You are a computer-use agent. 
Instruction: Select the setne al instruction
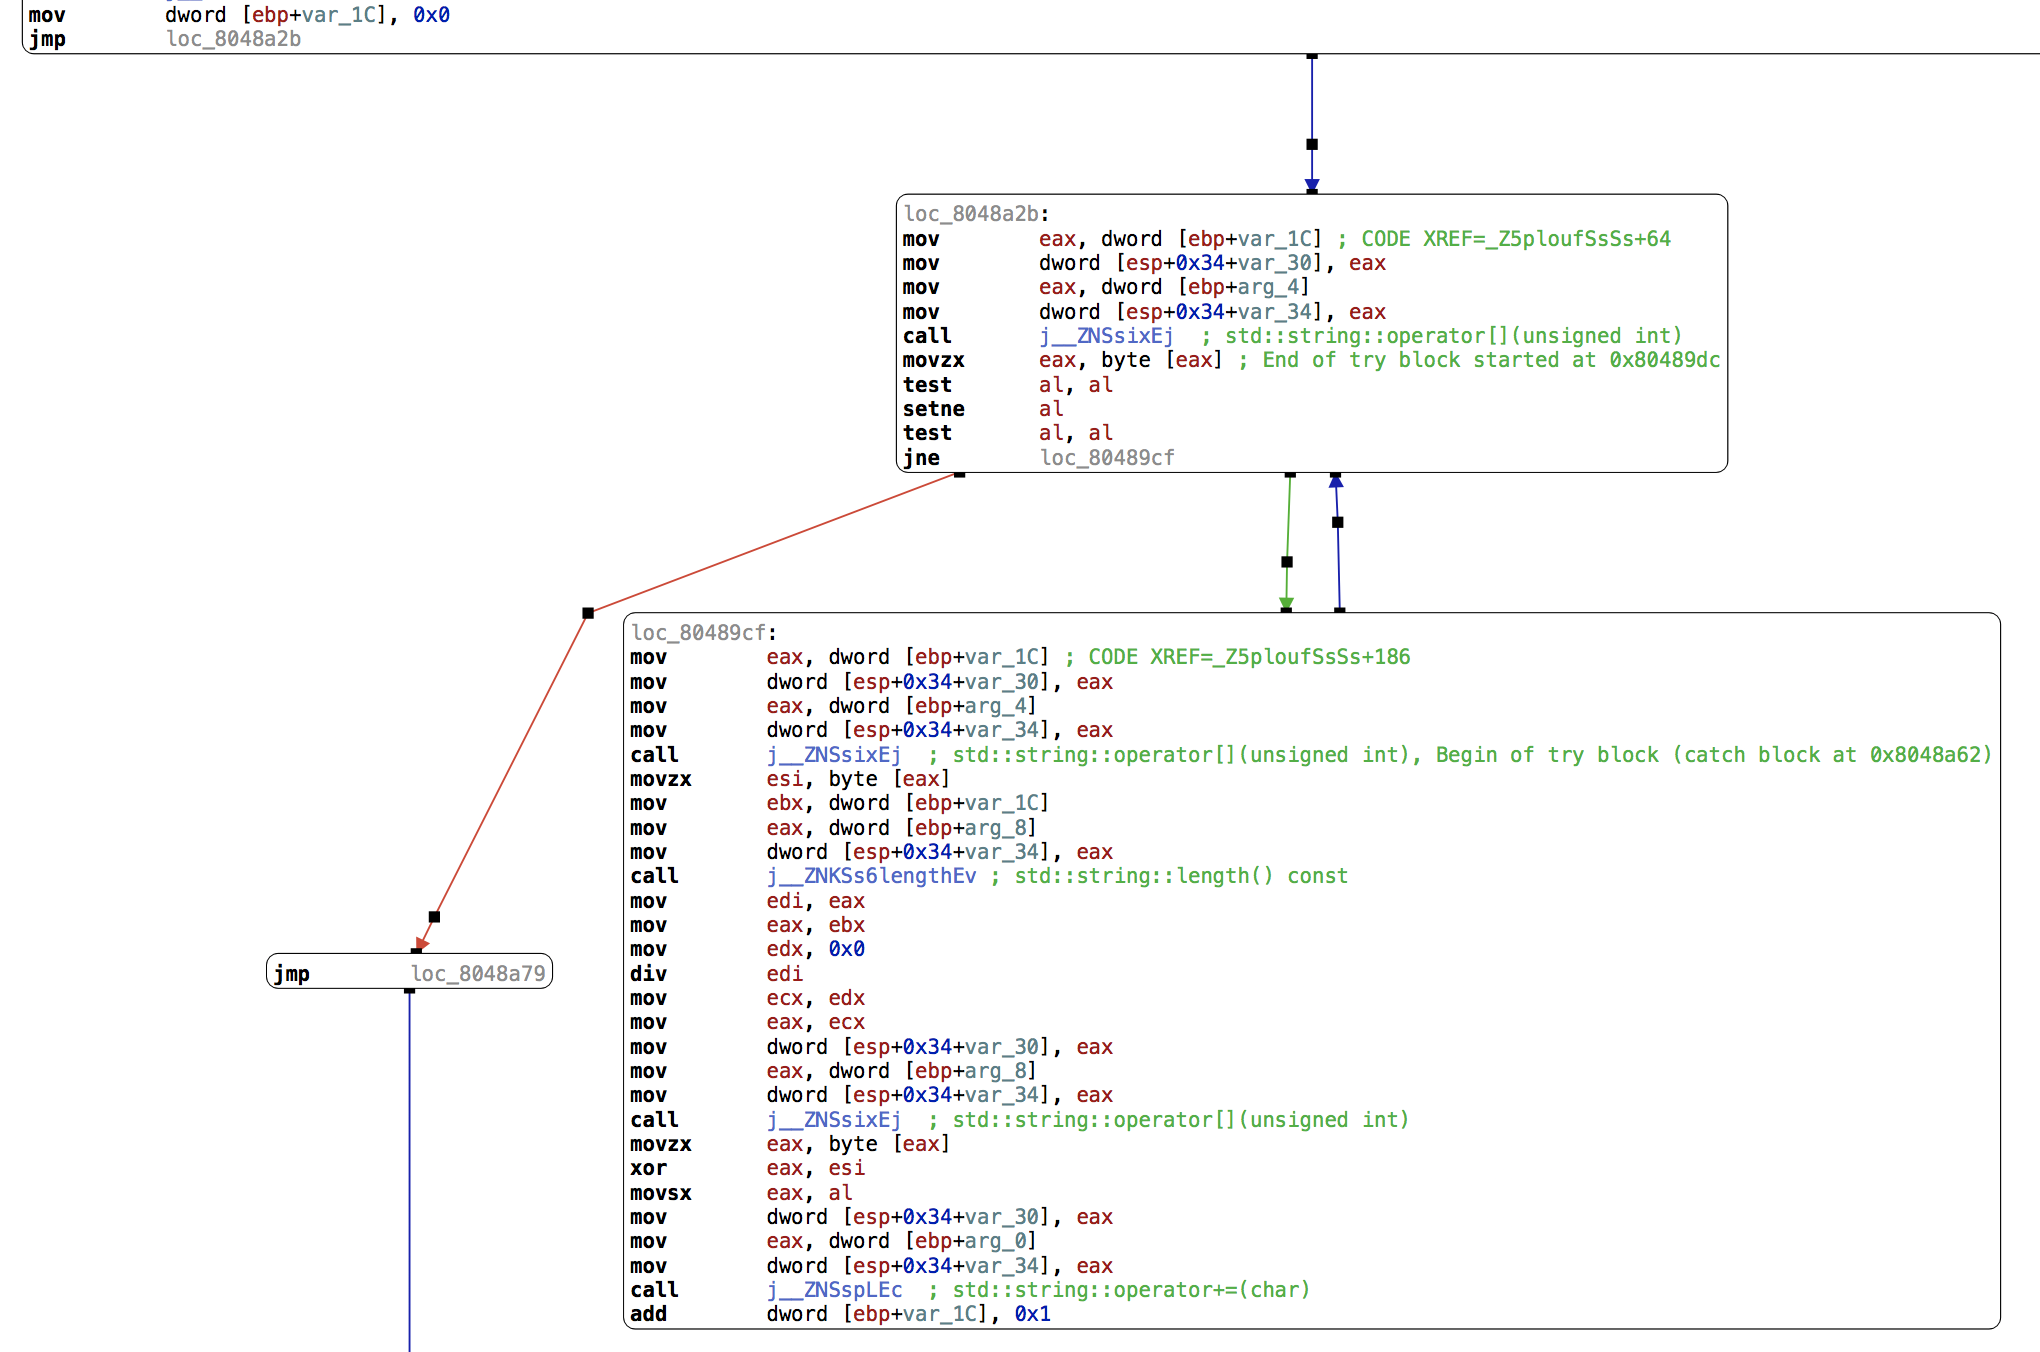[982, 409]
